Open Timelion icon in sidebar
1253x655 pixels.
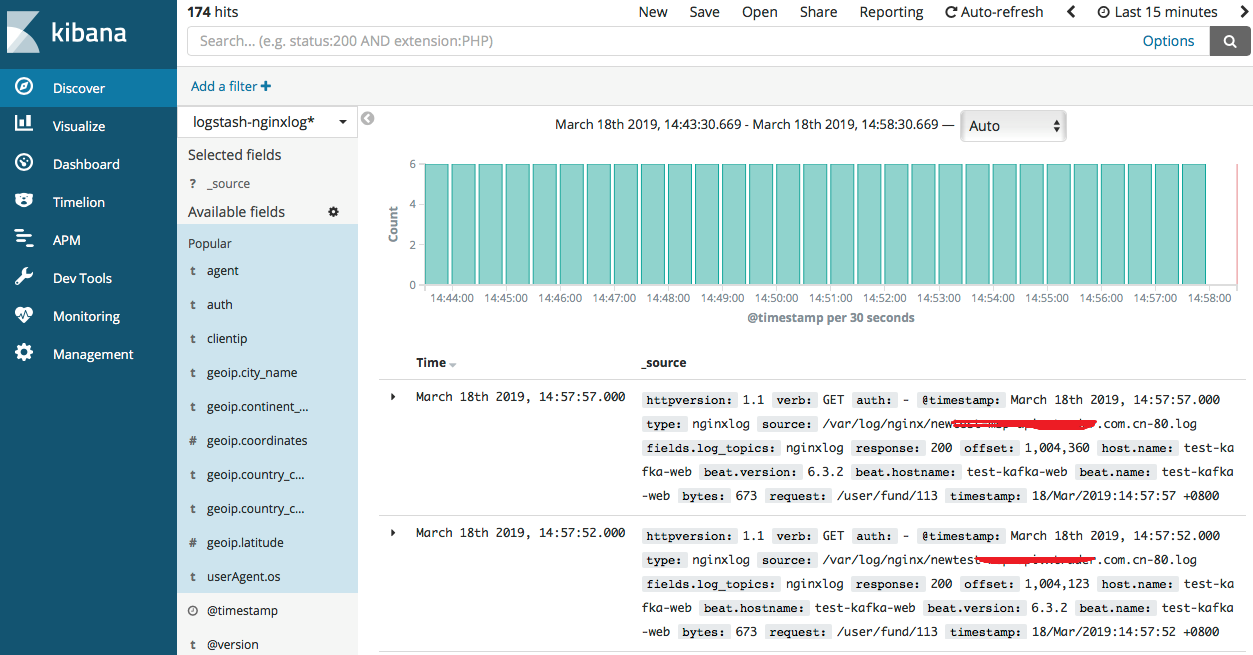coord(24,201)
